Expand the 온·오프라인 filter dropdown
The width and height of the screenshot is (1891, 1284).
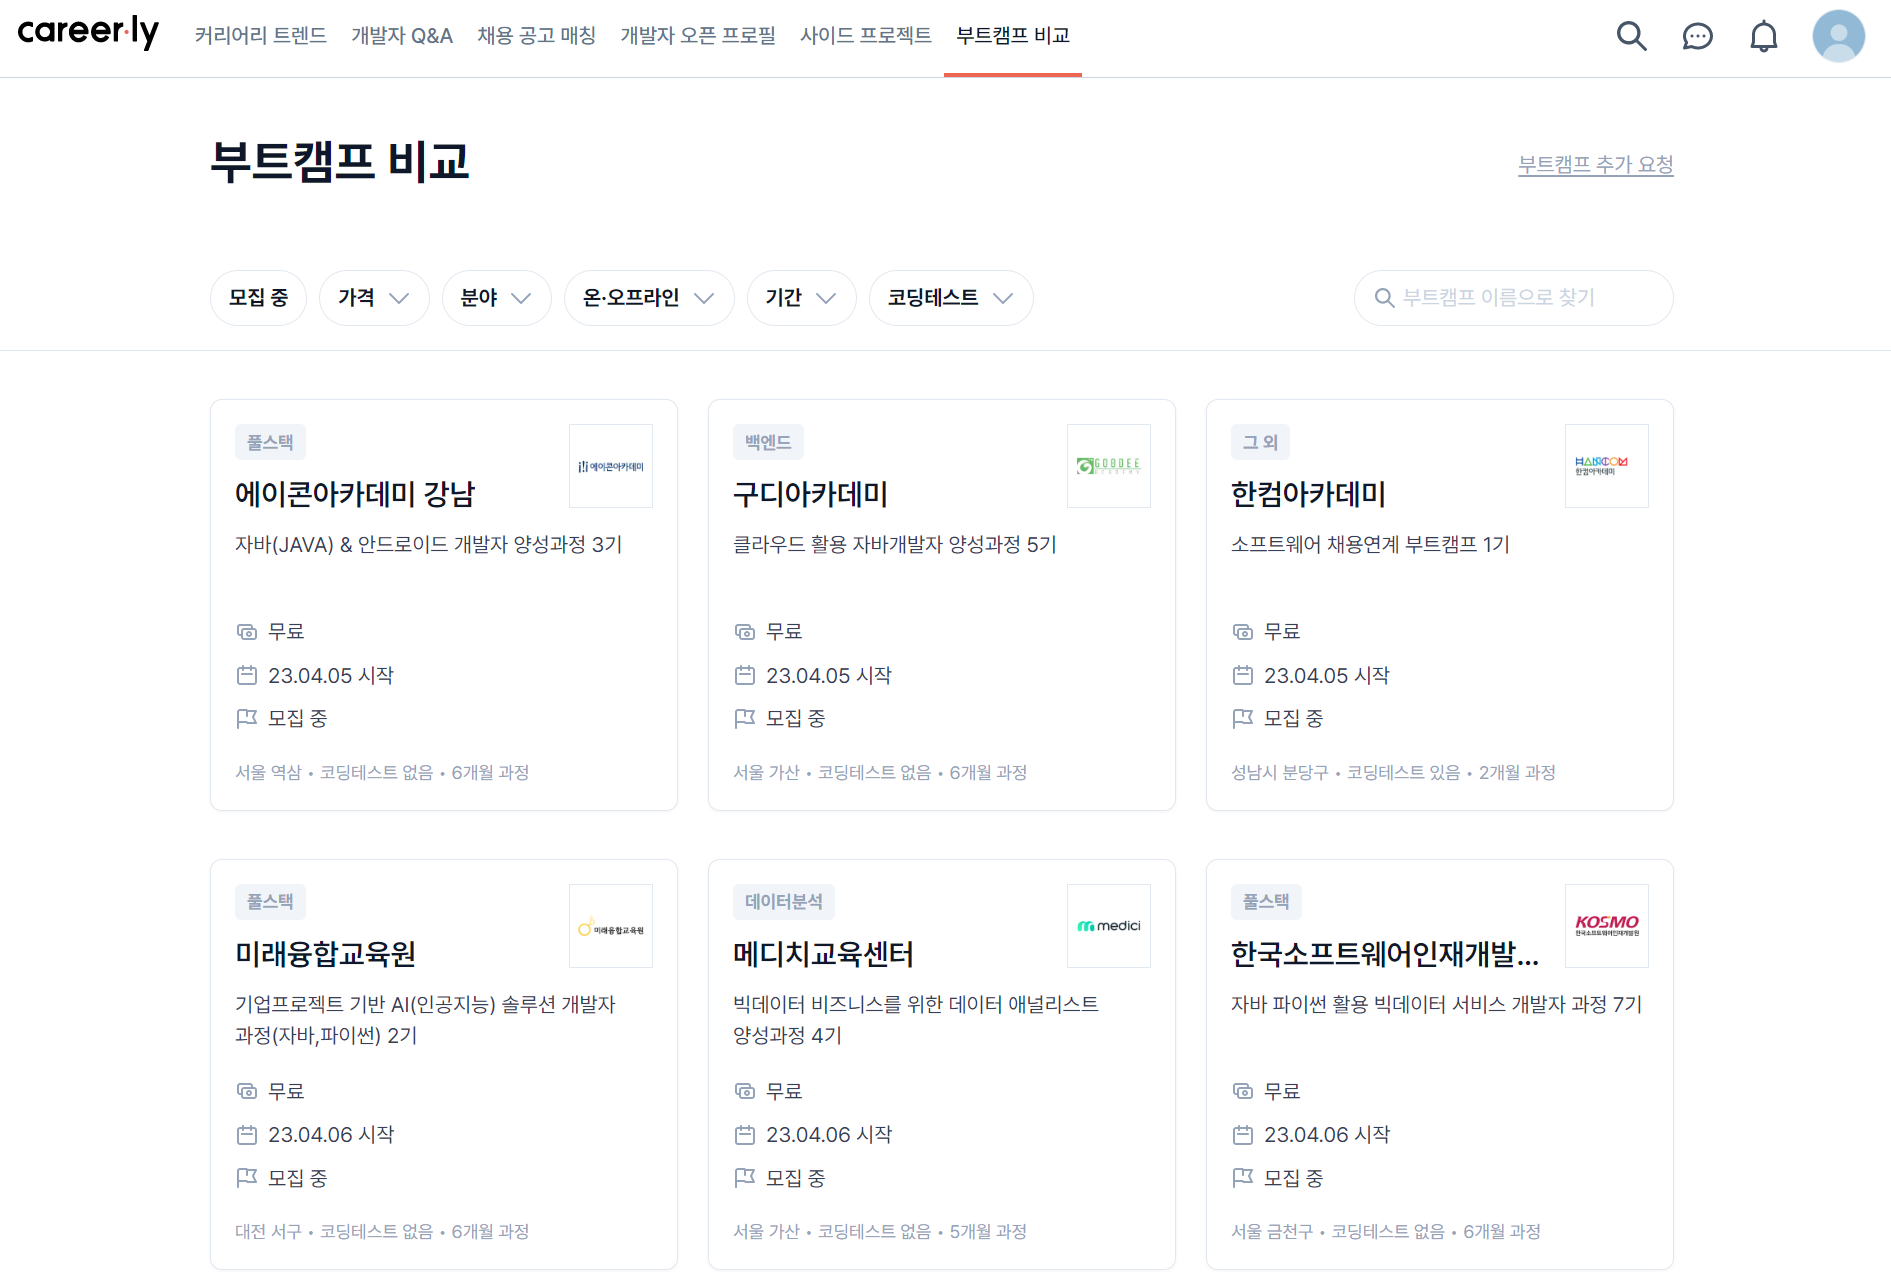649,298
